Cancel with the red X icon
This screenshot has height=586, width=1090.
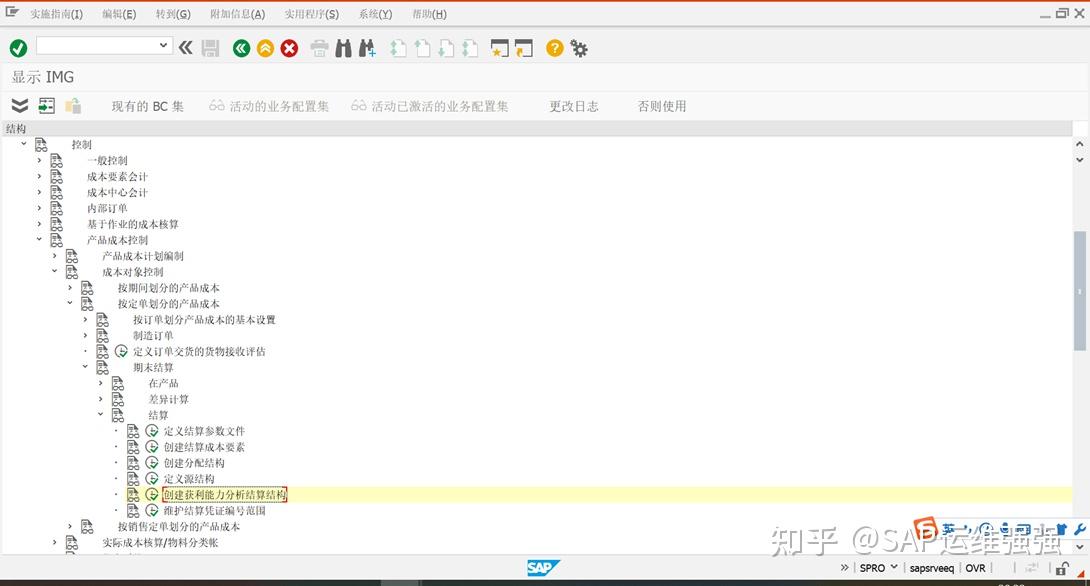click(289, 48)
